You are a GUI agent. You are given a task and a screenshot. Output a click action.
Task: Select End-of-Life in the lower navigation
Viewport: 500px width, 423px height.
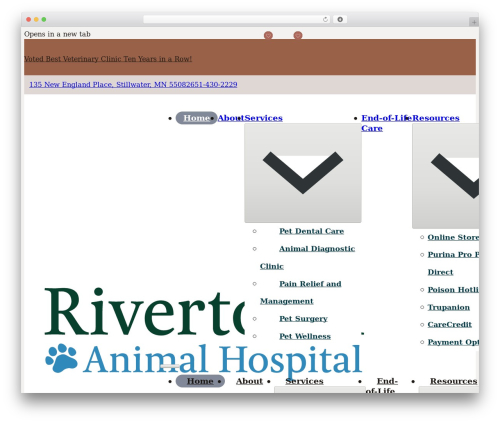point(382,385)
